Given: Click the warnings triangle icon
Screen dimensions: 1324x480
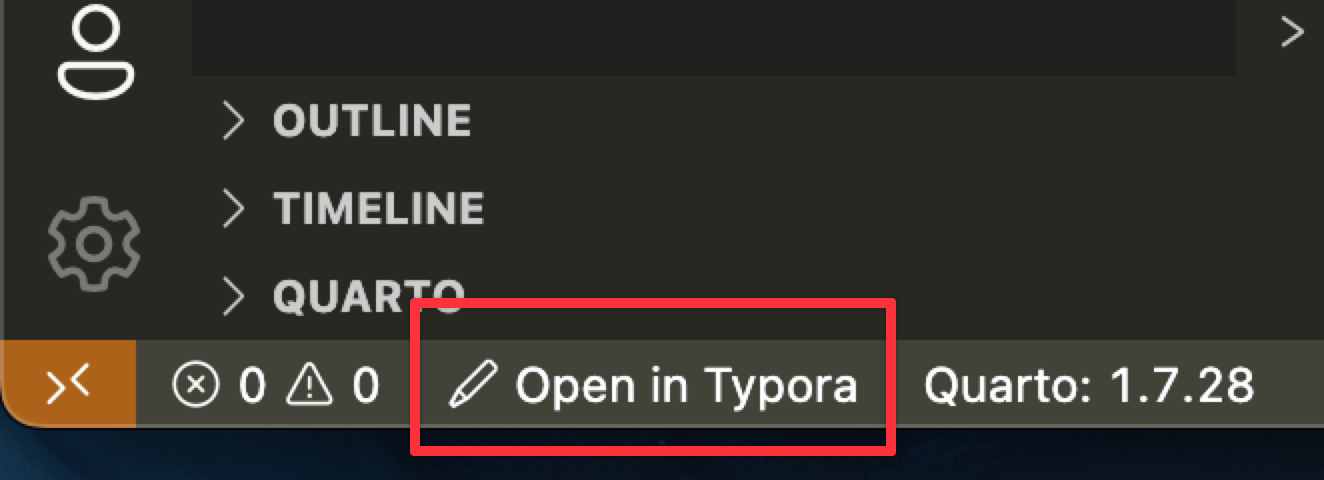Looking at the screenshot, I should tap(310, 385).
